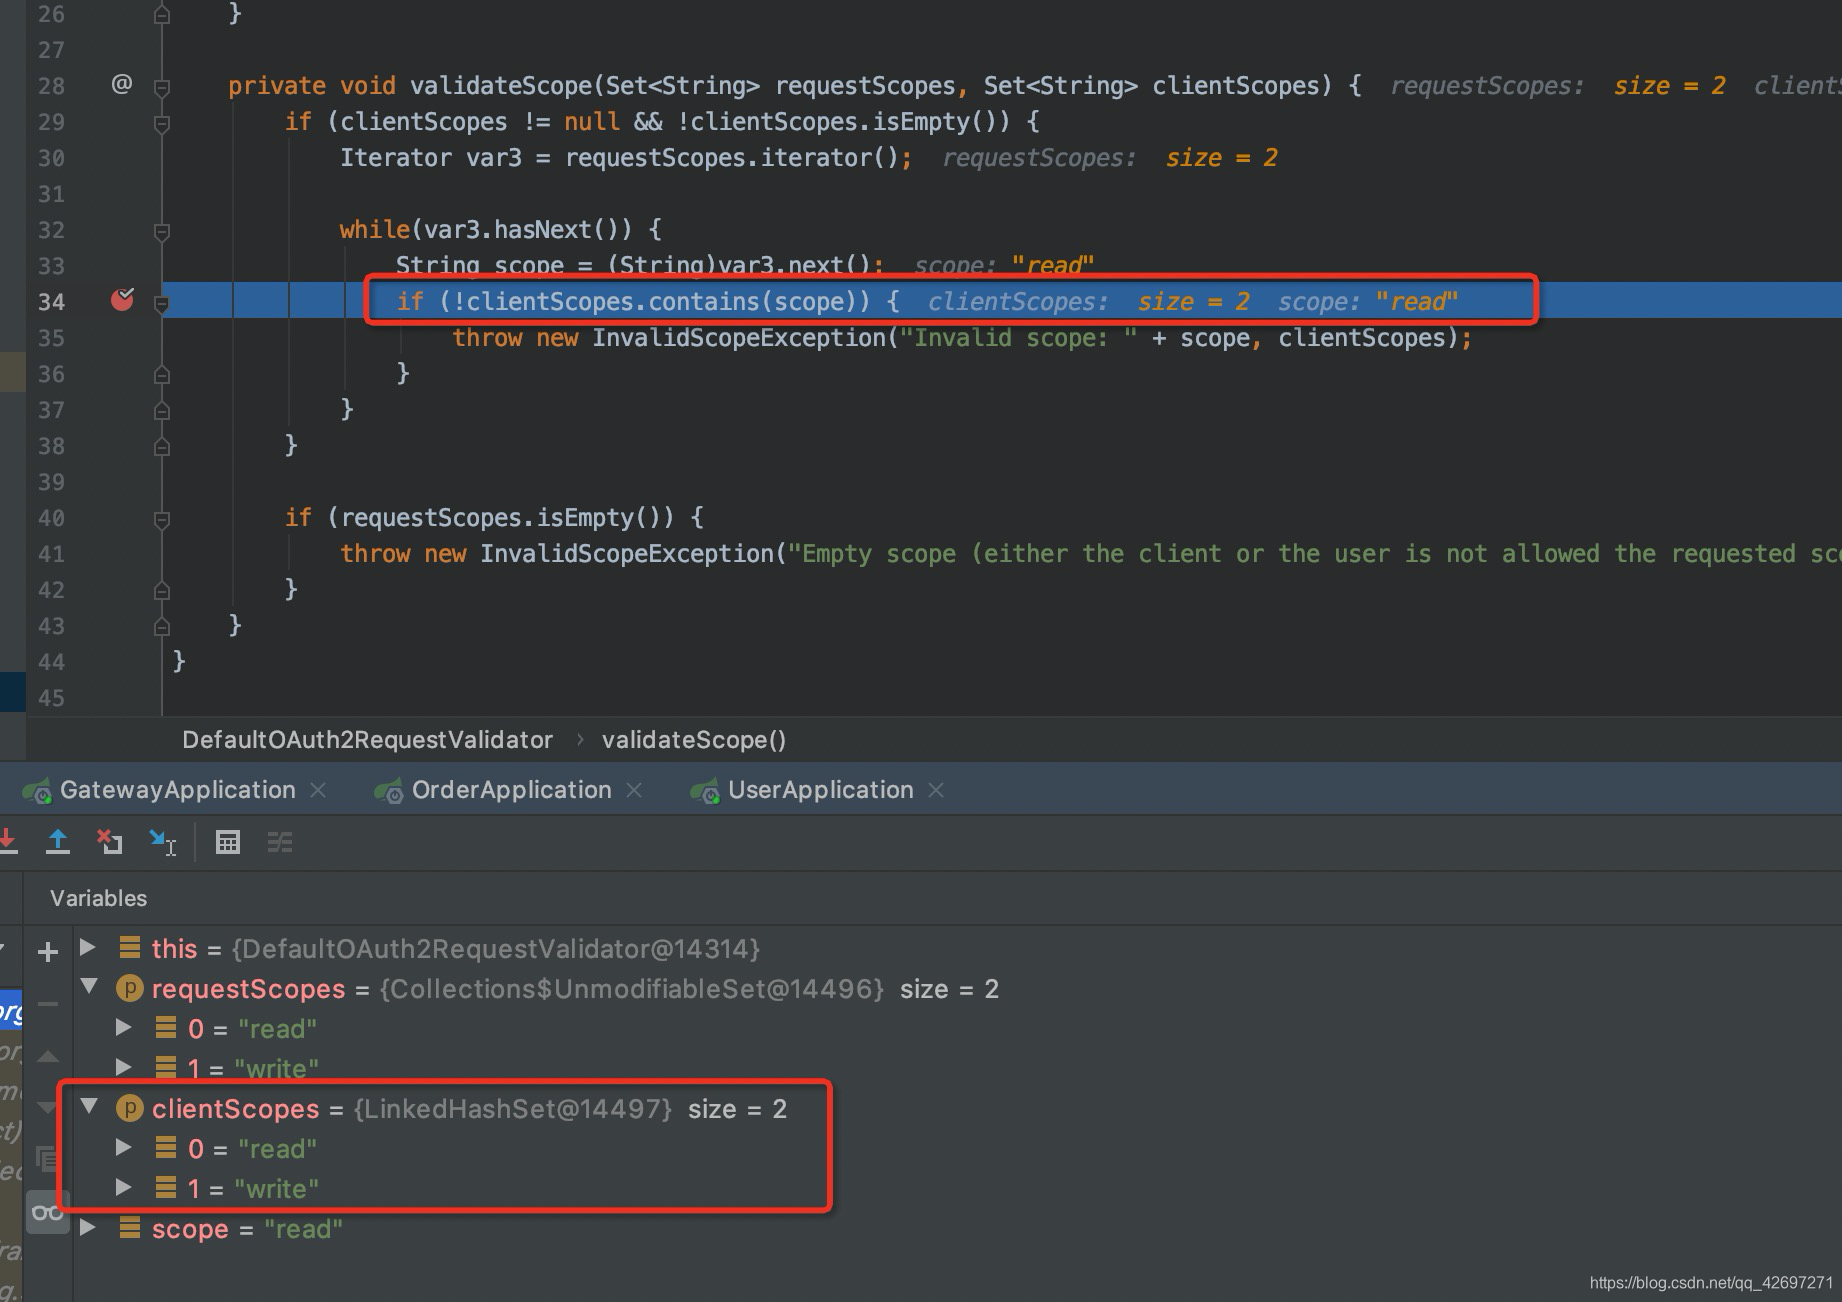This screenshot has width=1842, height=1302.
Task: Close the OrderApplication debug tab
Action: pos(634,790)
